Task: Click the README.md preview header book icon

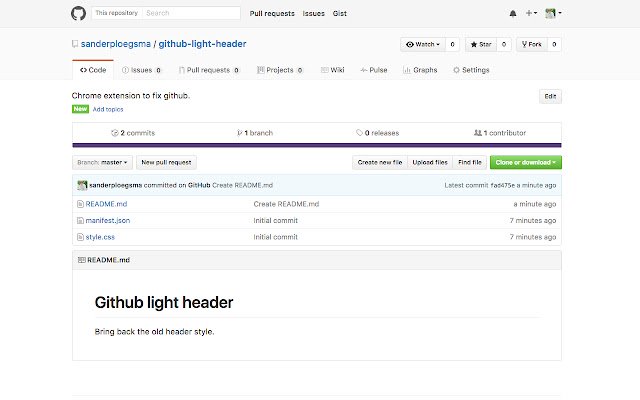Action: coord(81,260)
